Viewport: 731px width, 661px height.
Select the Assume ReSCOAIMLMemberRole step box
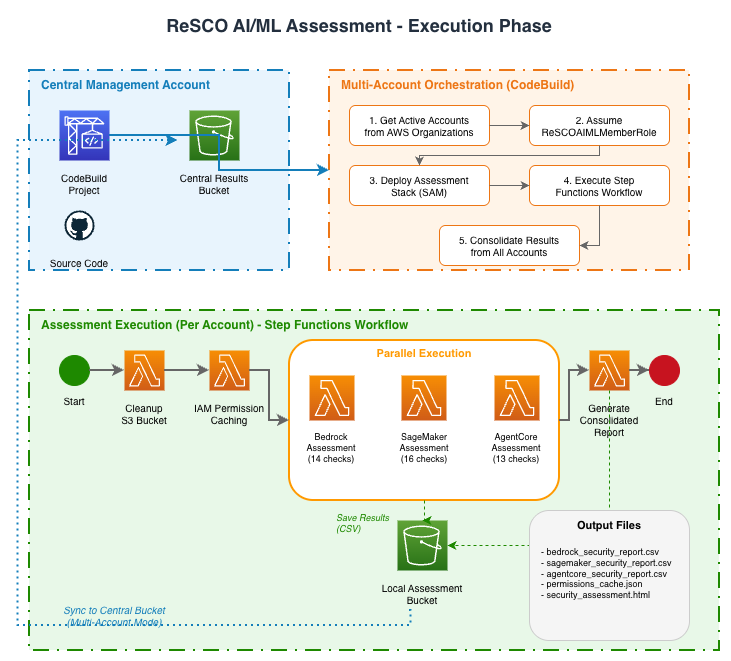pyautogui.click(x=599, y=126)
